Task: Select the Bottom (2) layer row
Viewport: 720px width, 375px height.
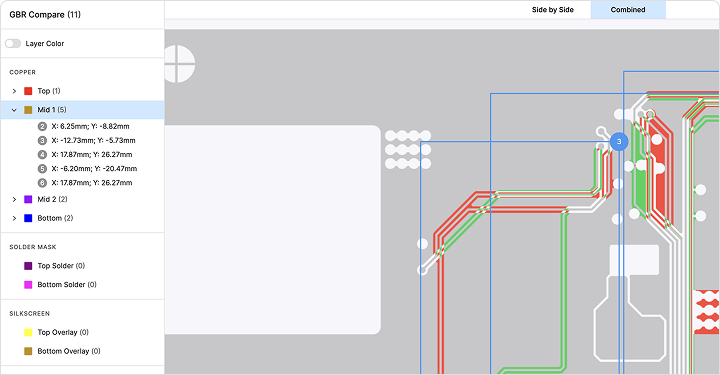Action: coord(82,218)
